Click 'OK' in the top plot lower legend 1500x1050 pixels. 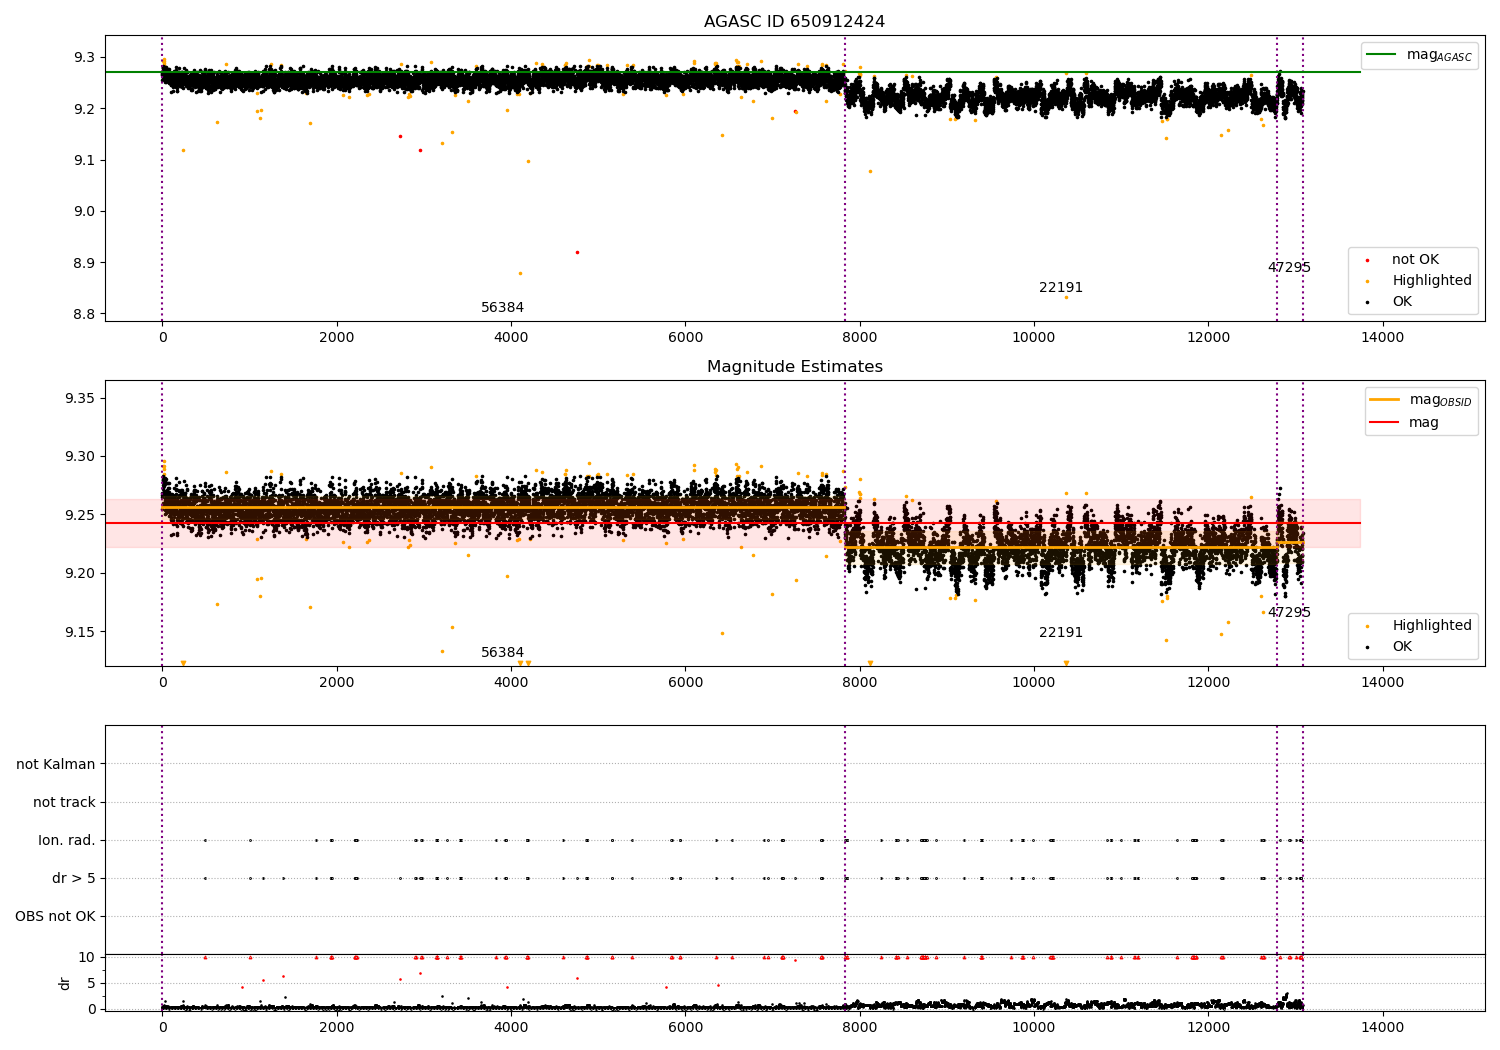pos(1402,302)
